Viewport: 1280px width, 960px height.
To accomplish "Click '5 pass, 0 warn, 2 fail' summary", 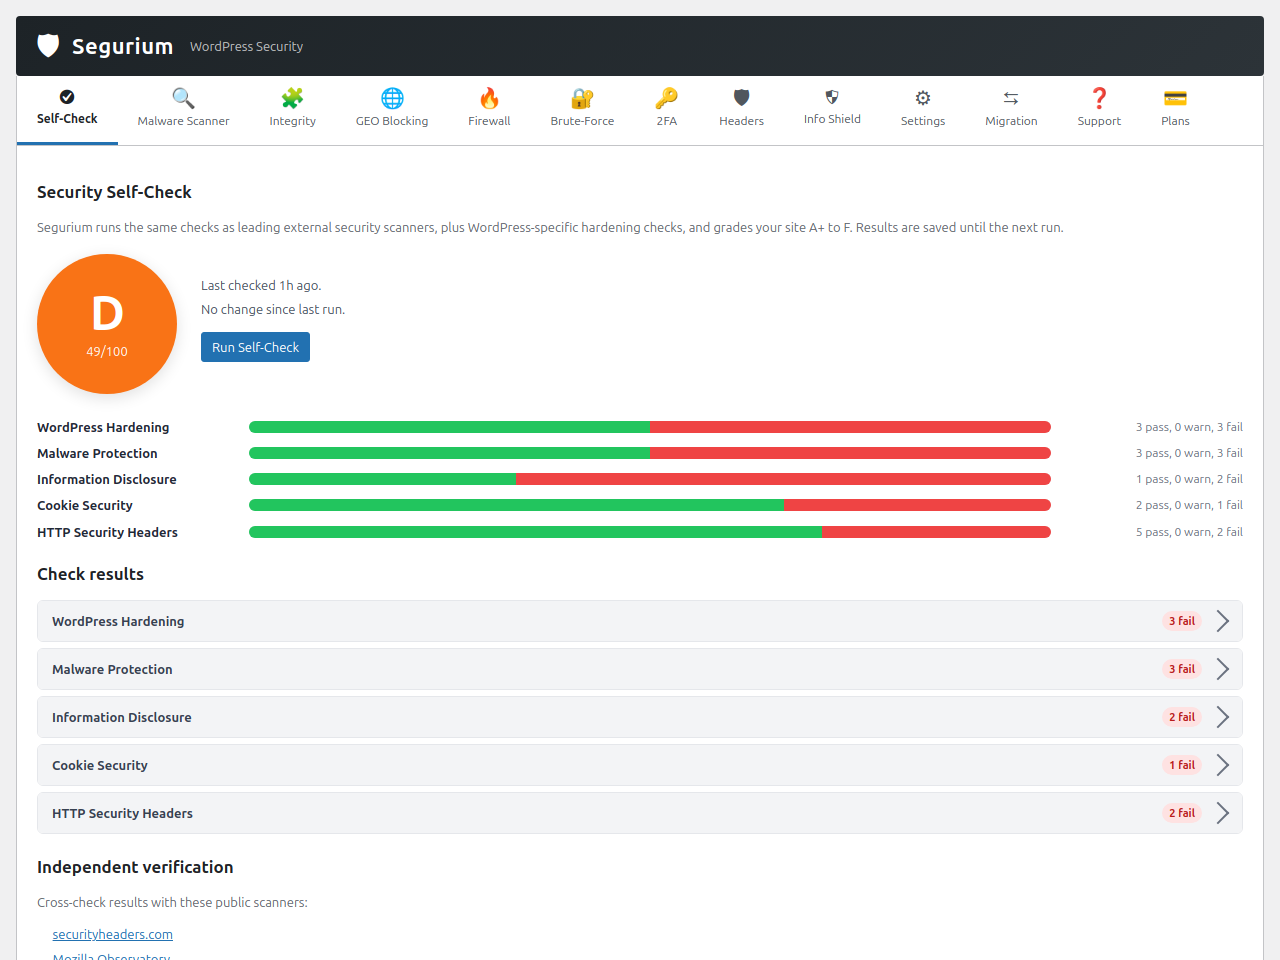I will [1189, 532].
